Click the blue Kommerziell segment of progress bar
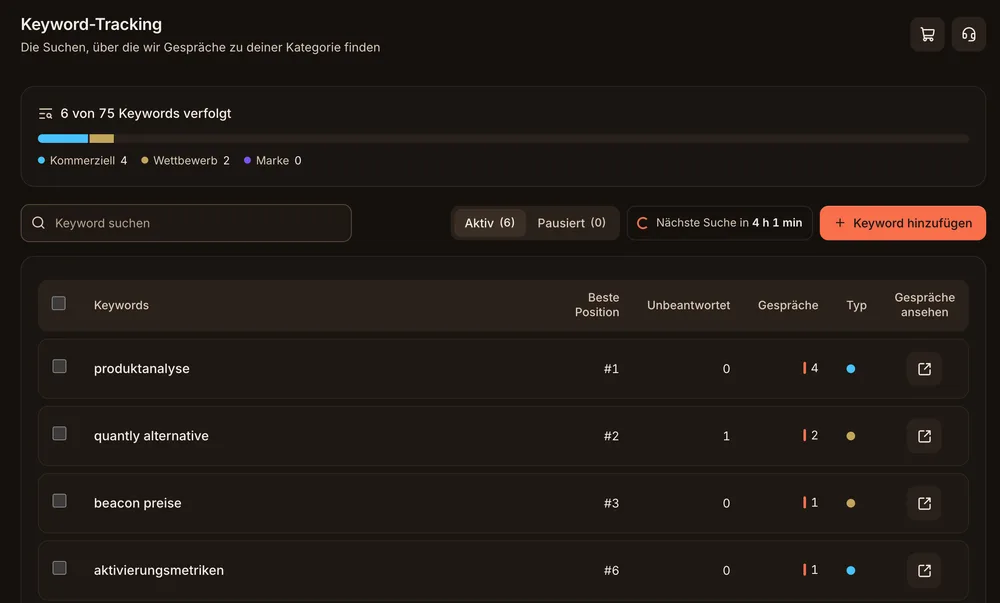 coord(63,138)
